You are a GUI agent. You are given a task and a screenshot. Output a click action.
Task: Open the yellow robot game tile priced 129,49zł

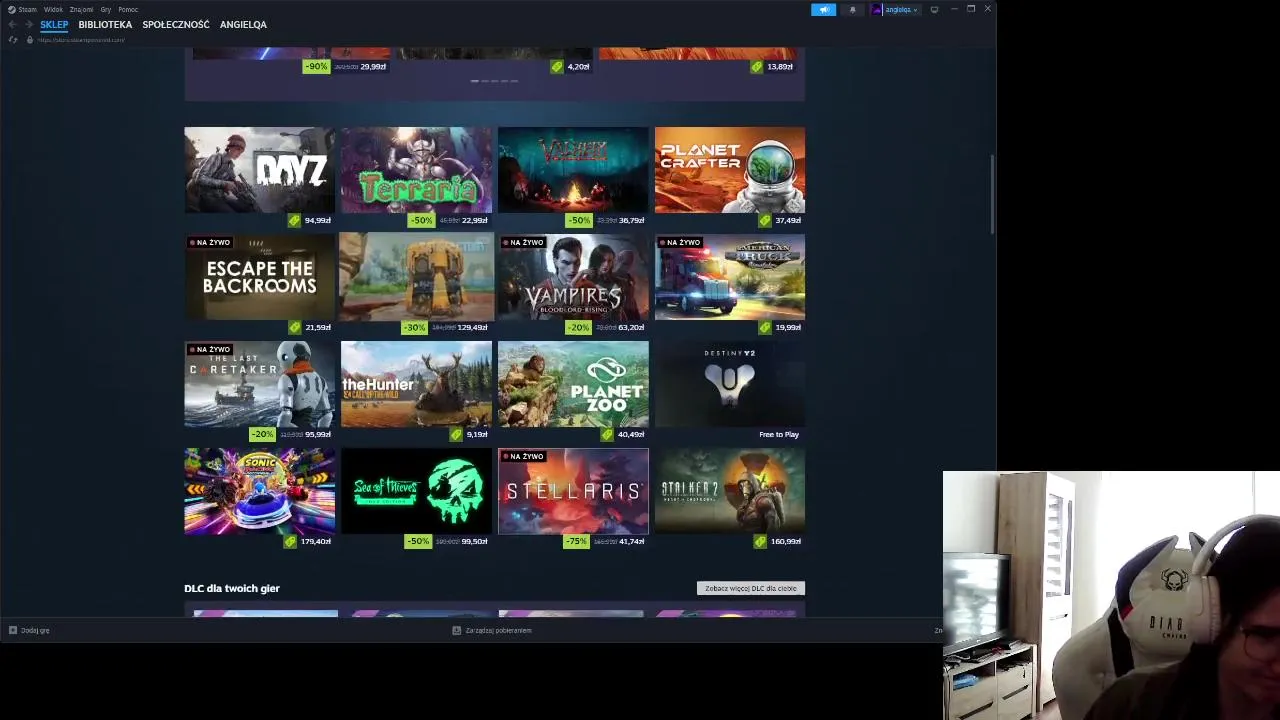pos(416,277)
